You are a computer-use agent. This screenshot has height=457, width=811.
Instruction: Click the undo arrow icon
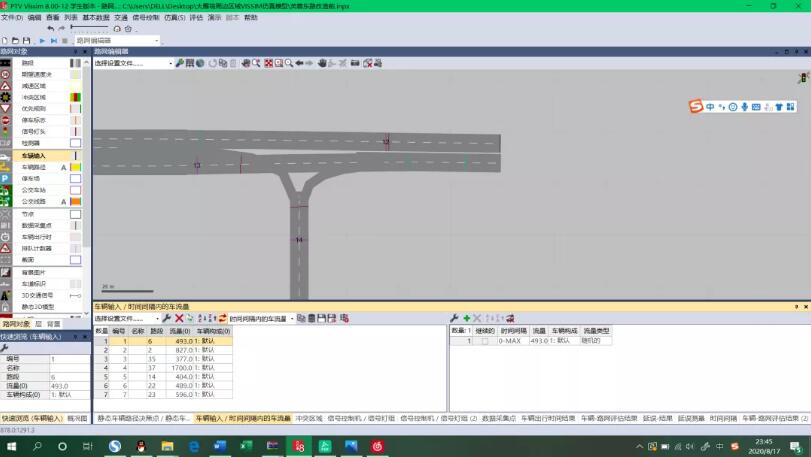50,28
